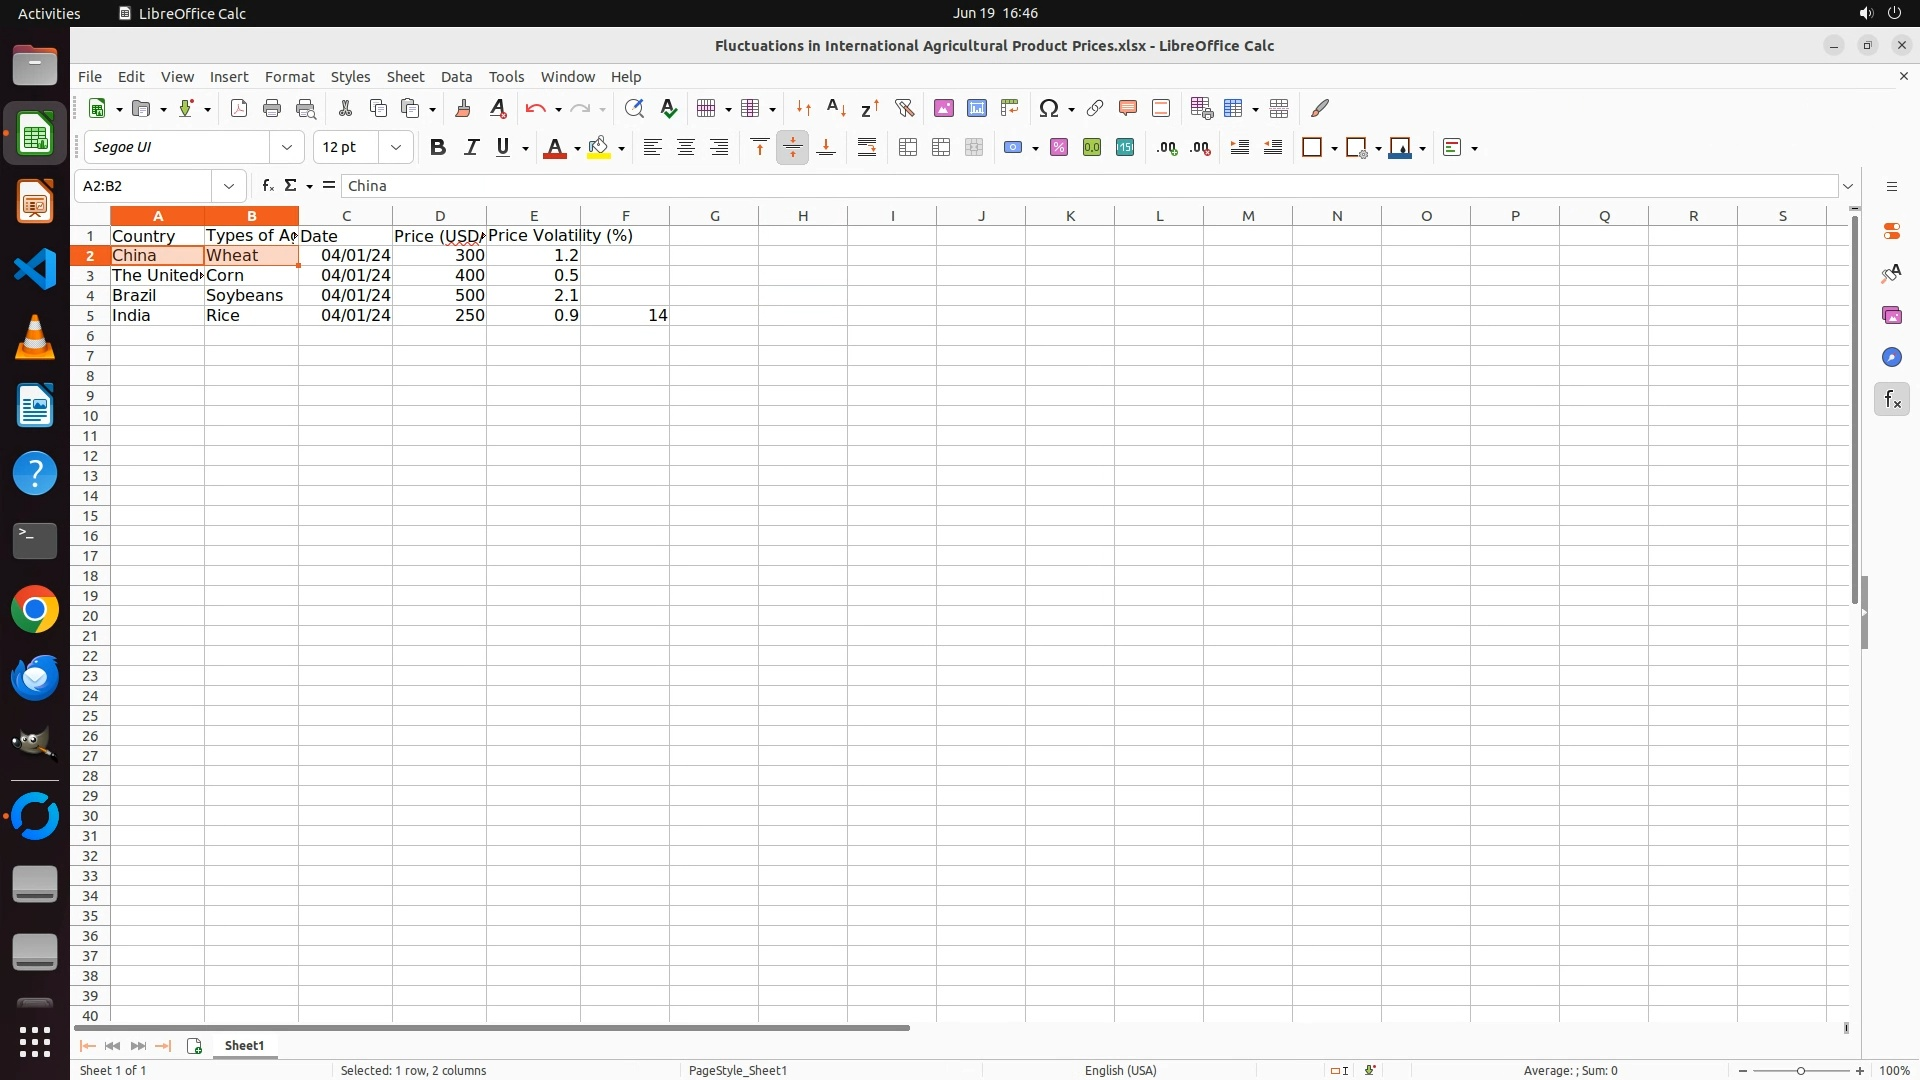
Task: Open the Function Wizard beside the formula bar
Action: pyautogui.click(x=267, y=186)
